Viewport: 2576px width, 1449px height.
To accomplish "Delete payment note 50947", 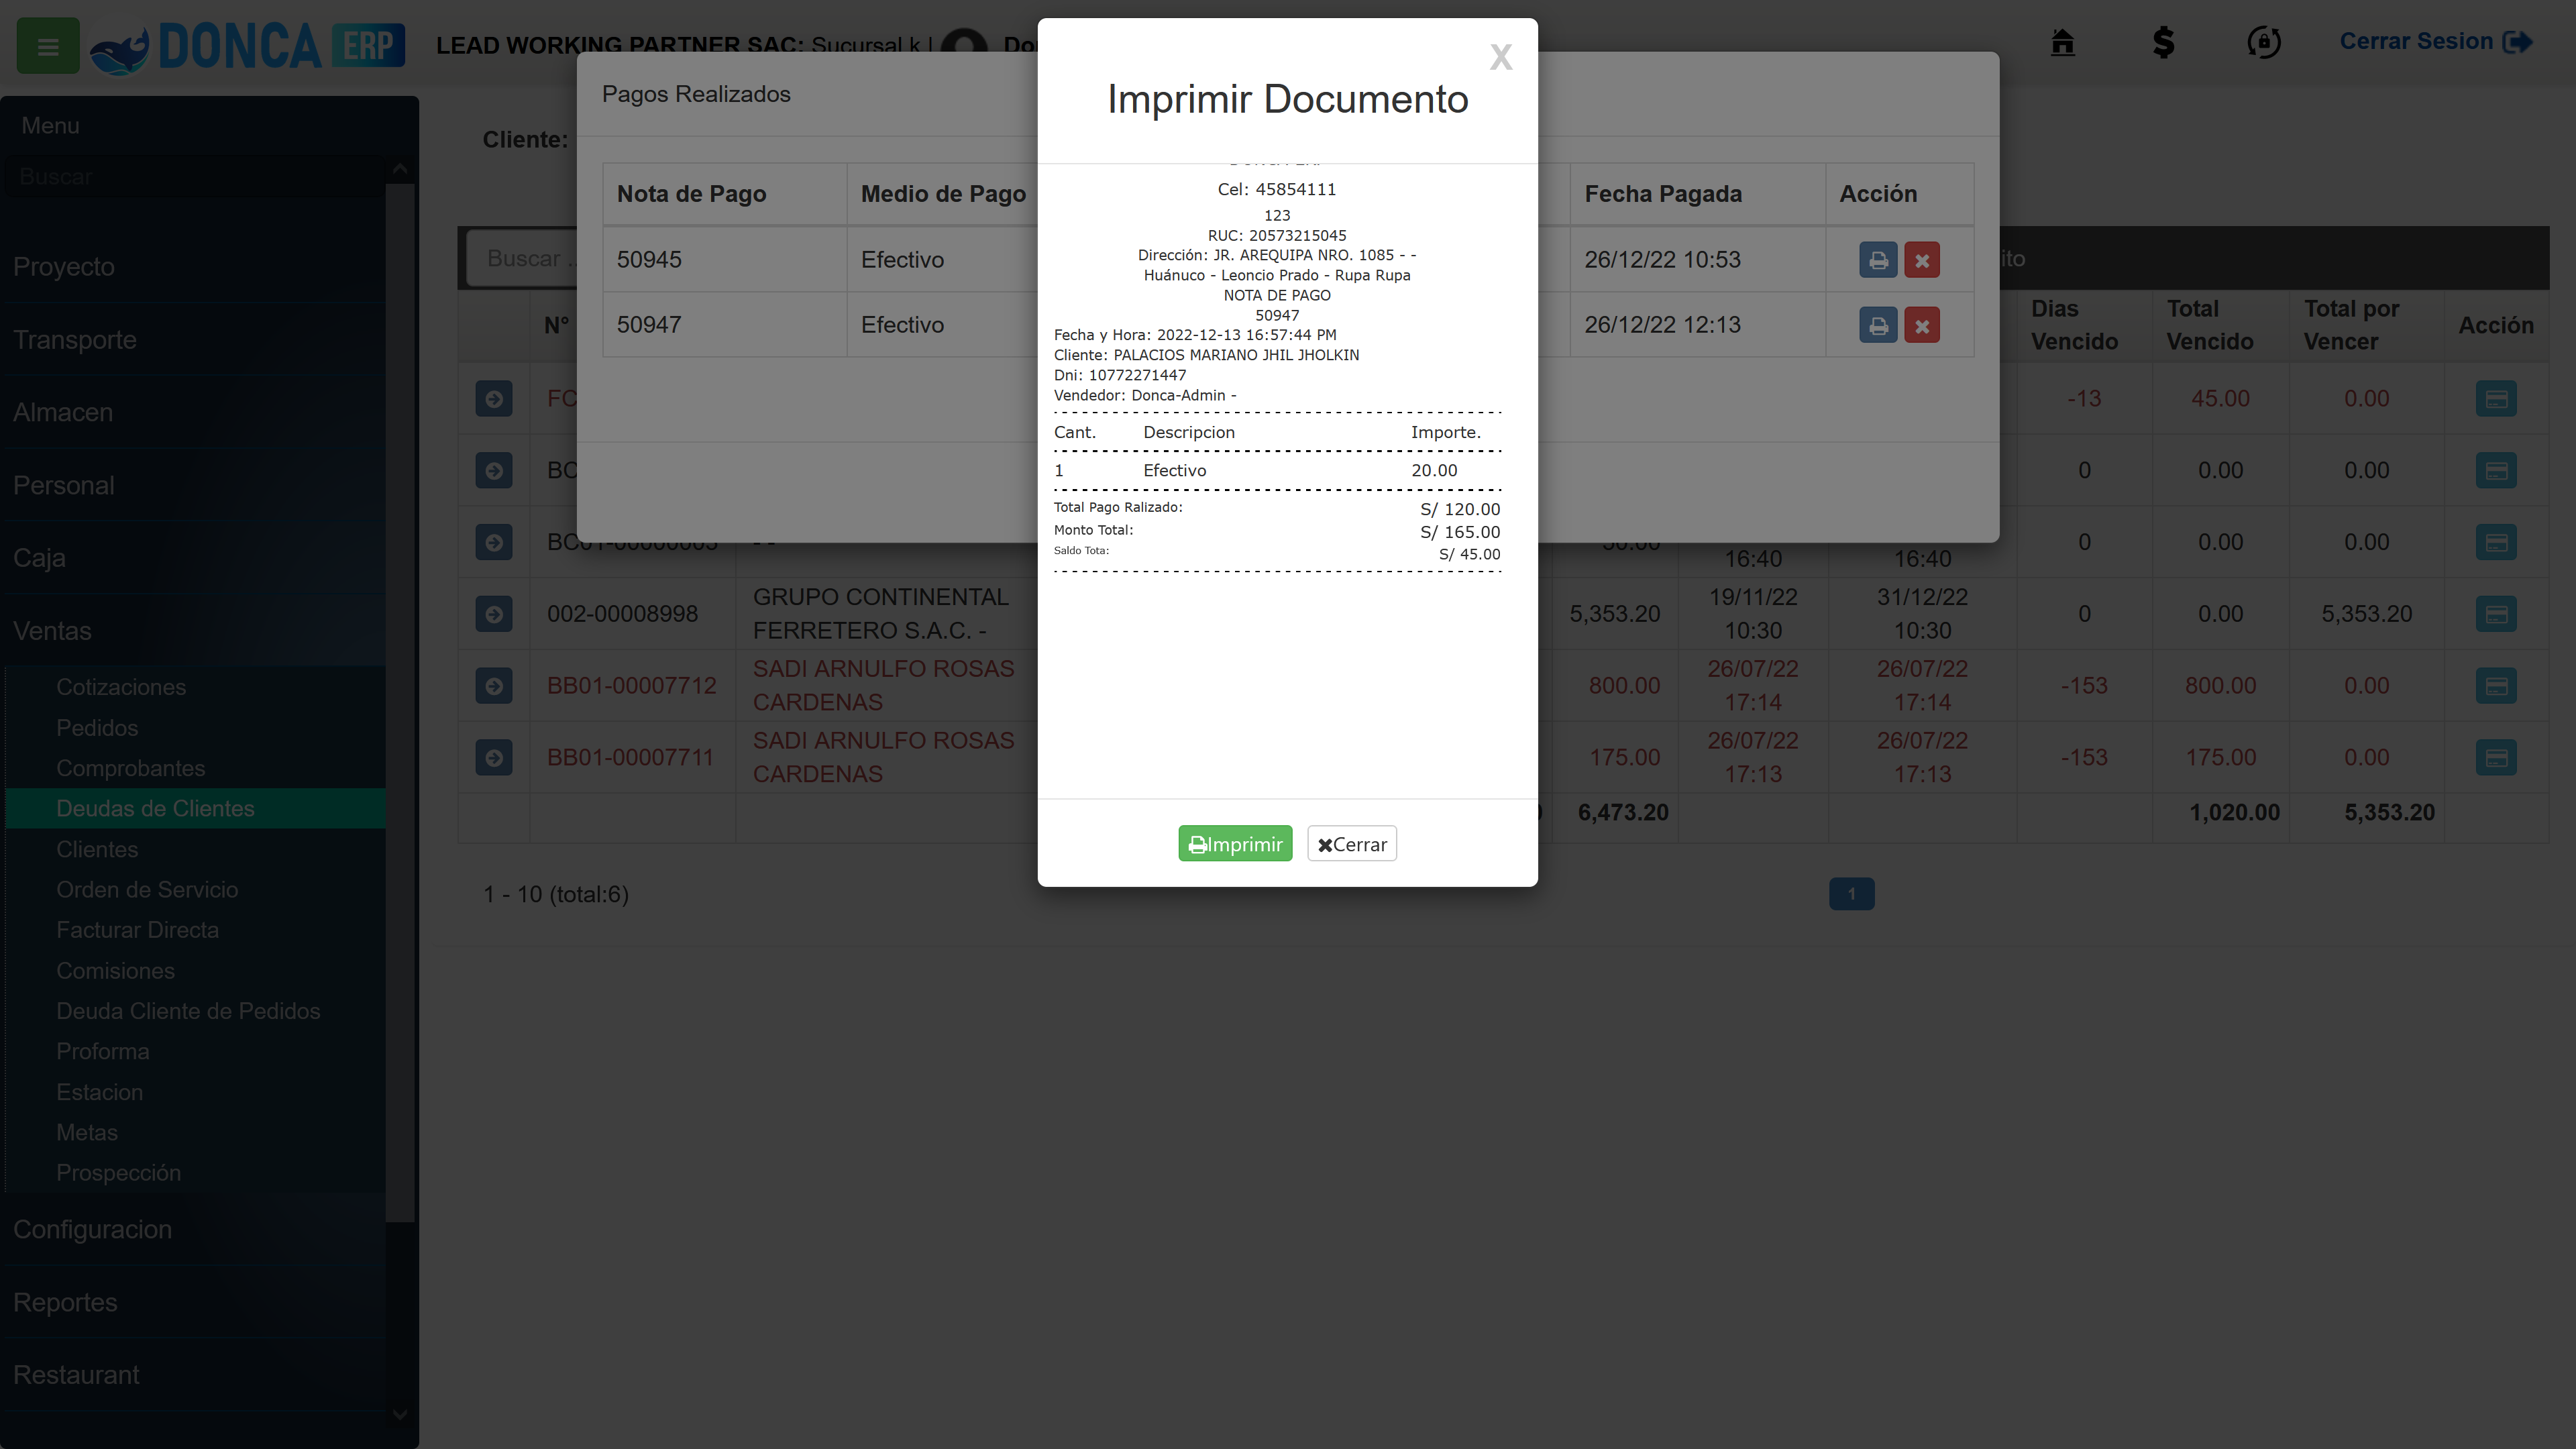I will coord(1922,325).
